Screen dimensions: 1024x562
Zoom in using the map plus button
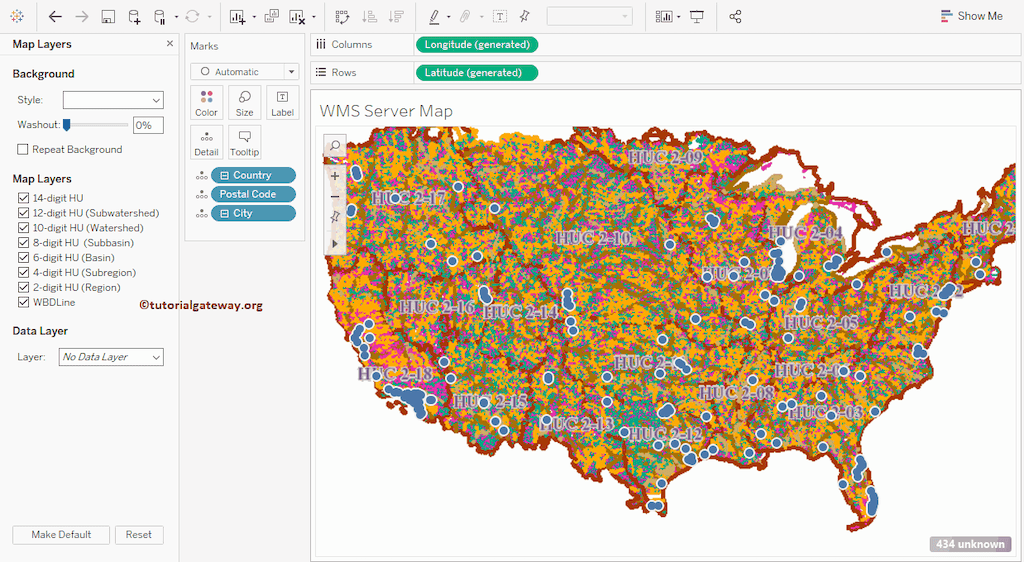pyautogui.click(x=335, y=176)
